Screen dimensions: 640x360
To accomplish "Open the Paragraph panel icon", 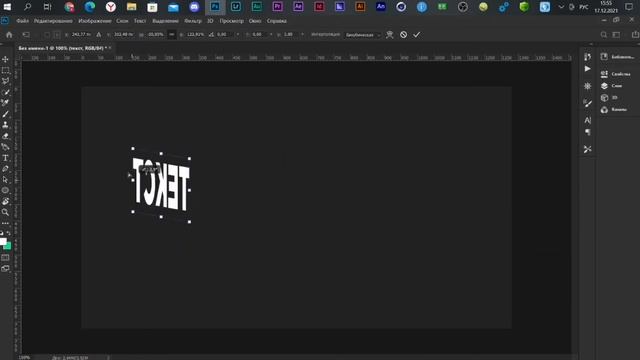I will [x=587, y=132].
